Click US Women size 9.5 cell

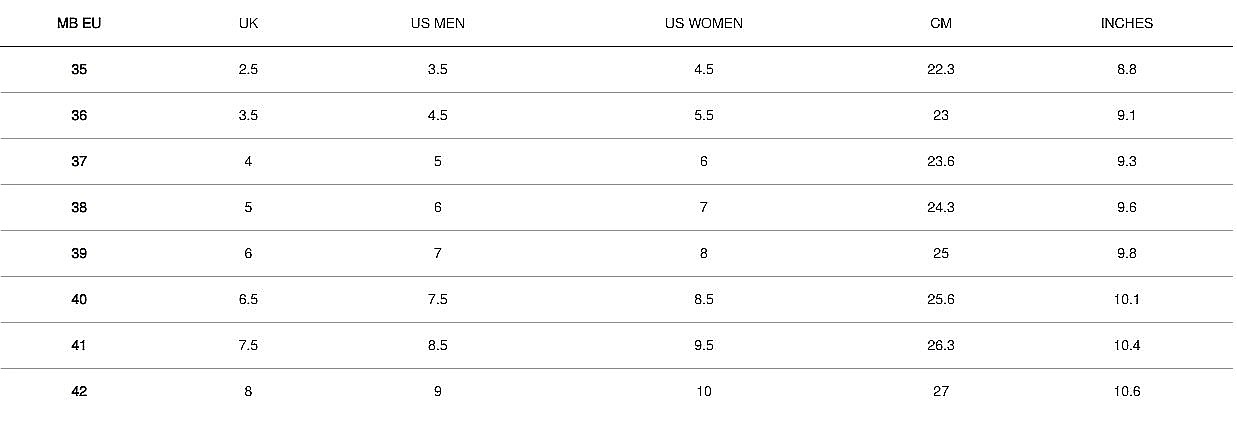coord(703,346)
